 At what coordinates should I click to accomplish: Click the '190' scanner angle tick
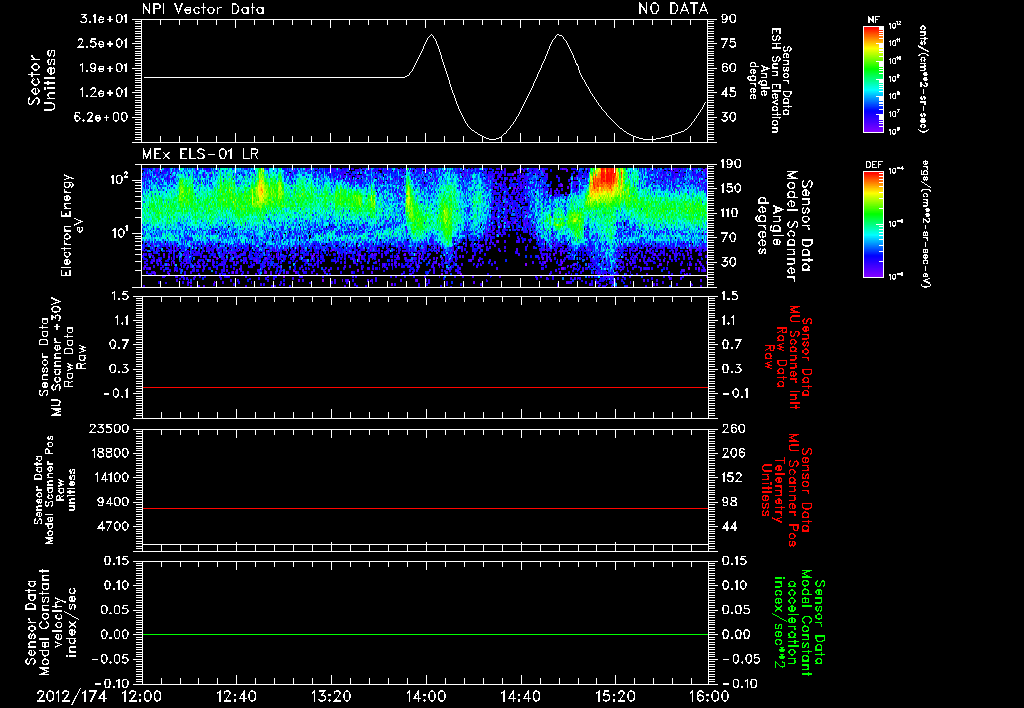pos(731,164)
